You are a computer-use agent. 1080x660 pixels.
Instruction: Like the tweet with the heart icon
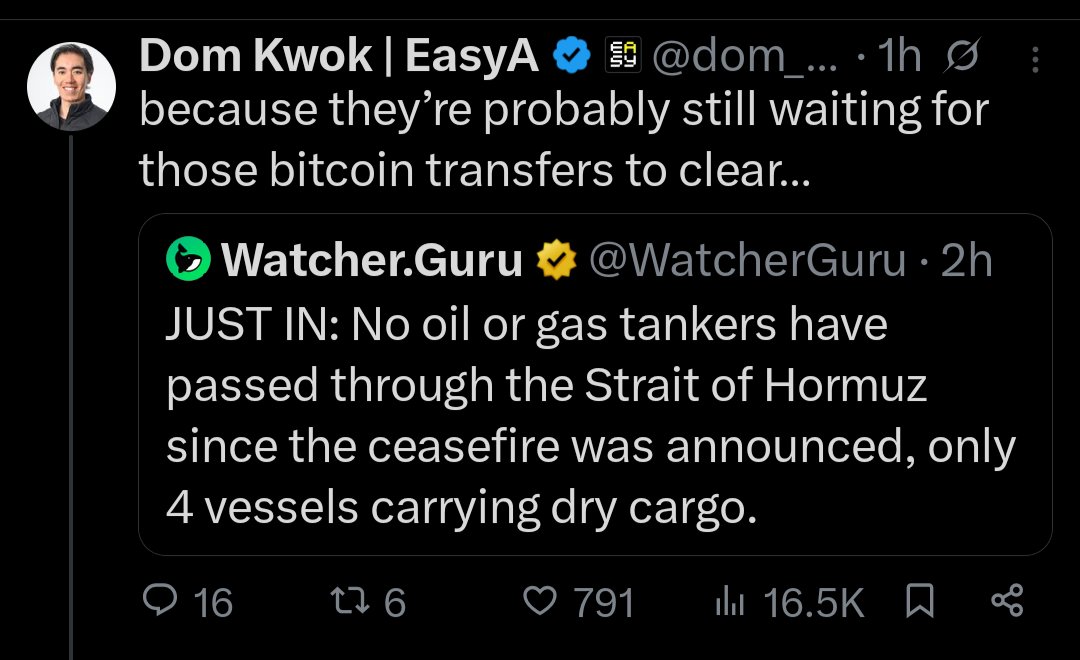coord(541,601)
